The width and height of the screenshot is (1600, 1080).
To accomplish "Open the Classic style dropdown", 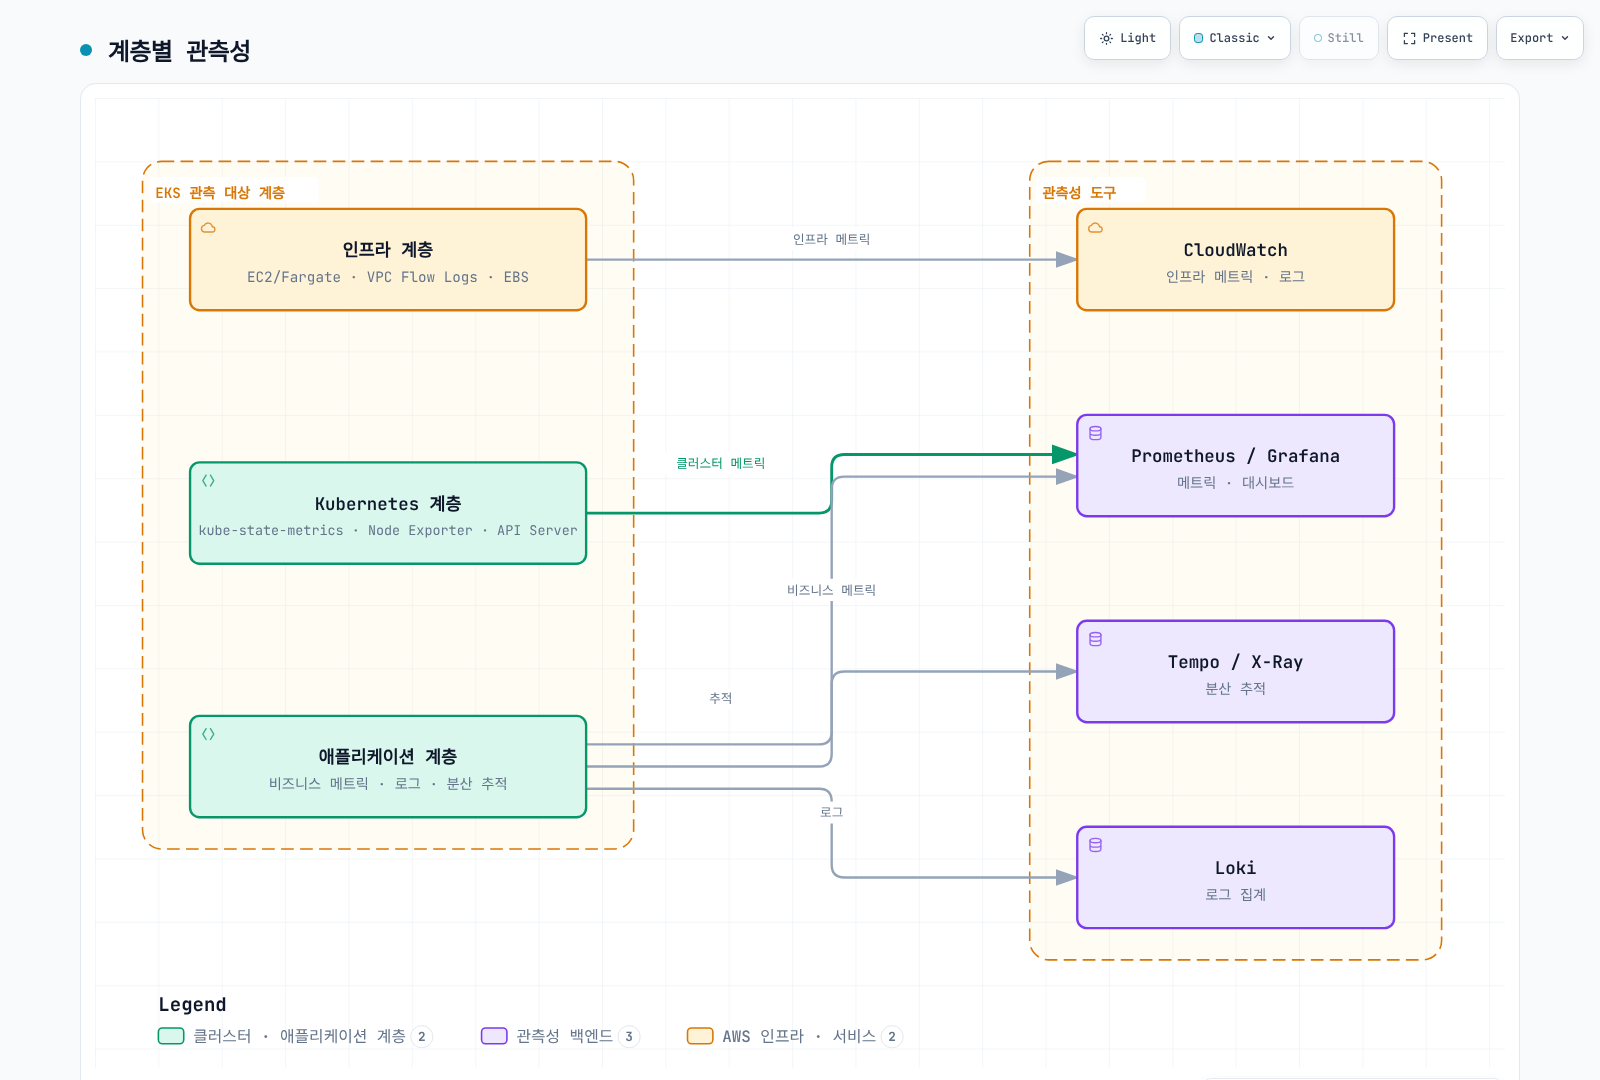I will pos(1234,38).
